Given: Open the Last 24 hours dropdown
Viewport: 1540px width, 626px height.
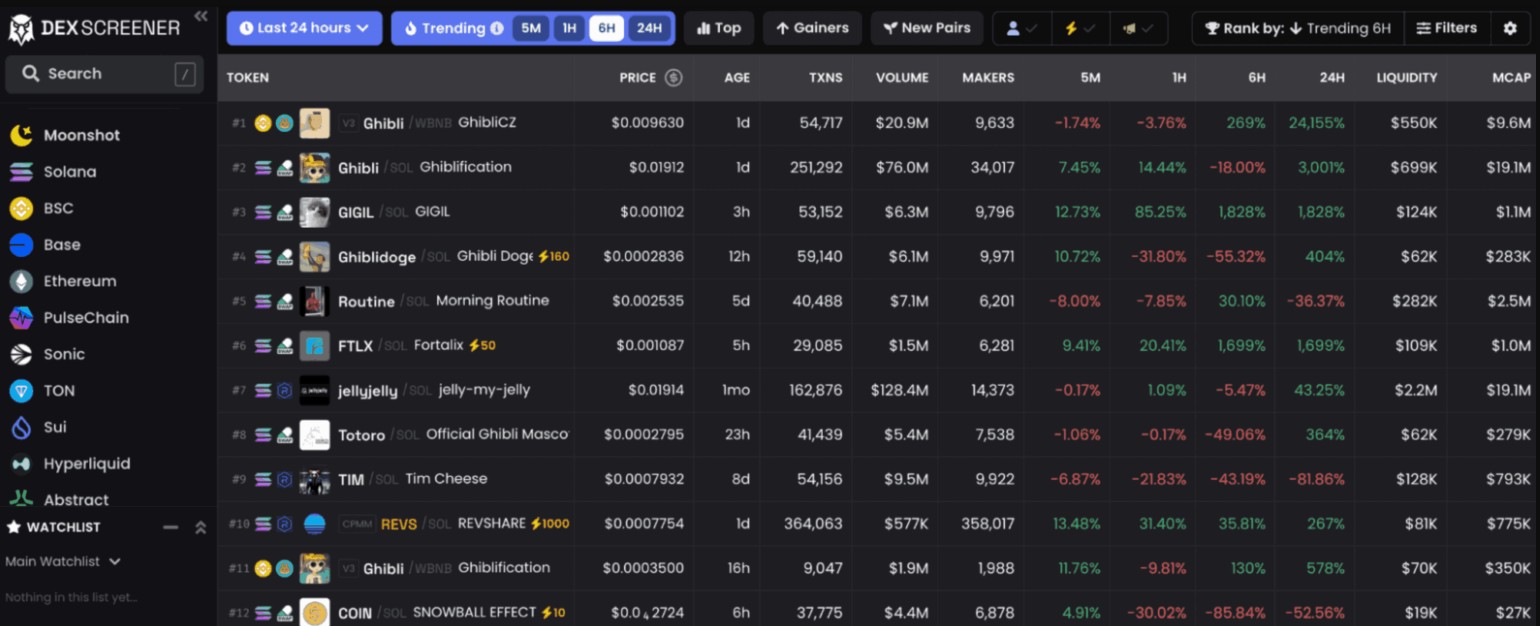Looking at the screenshot, I should (304, 28).
